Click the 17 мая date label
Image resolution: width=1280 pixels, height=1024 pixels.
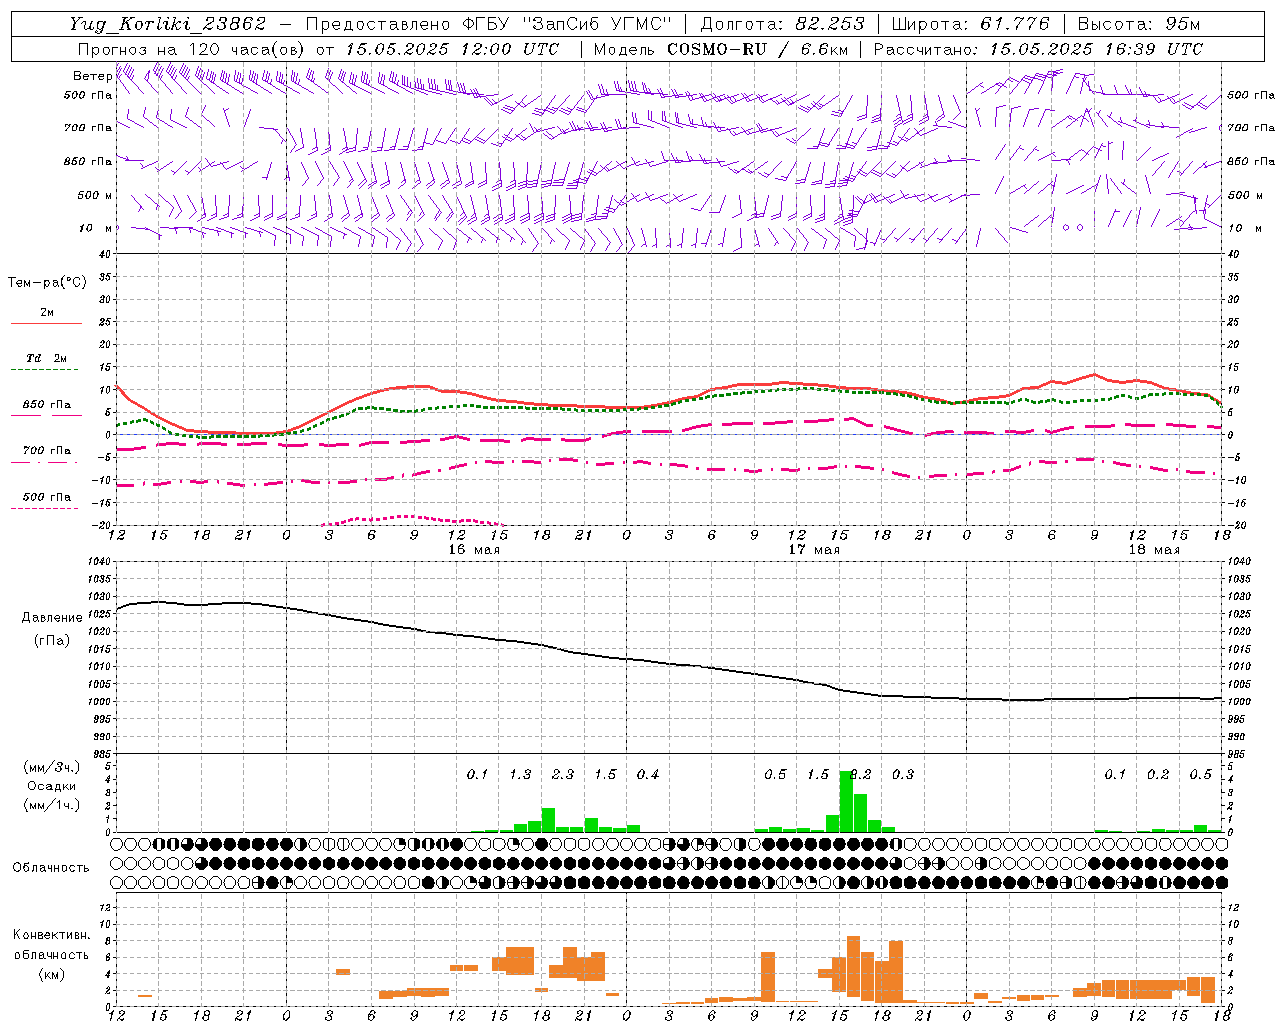coord(814,550)
